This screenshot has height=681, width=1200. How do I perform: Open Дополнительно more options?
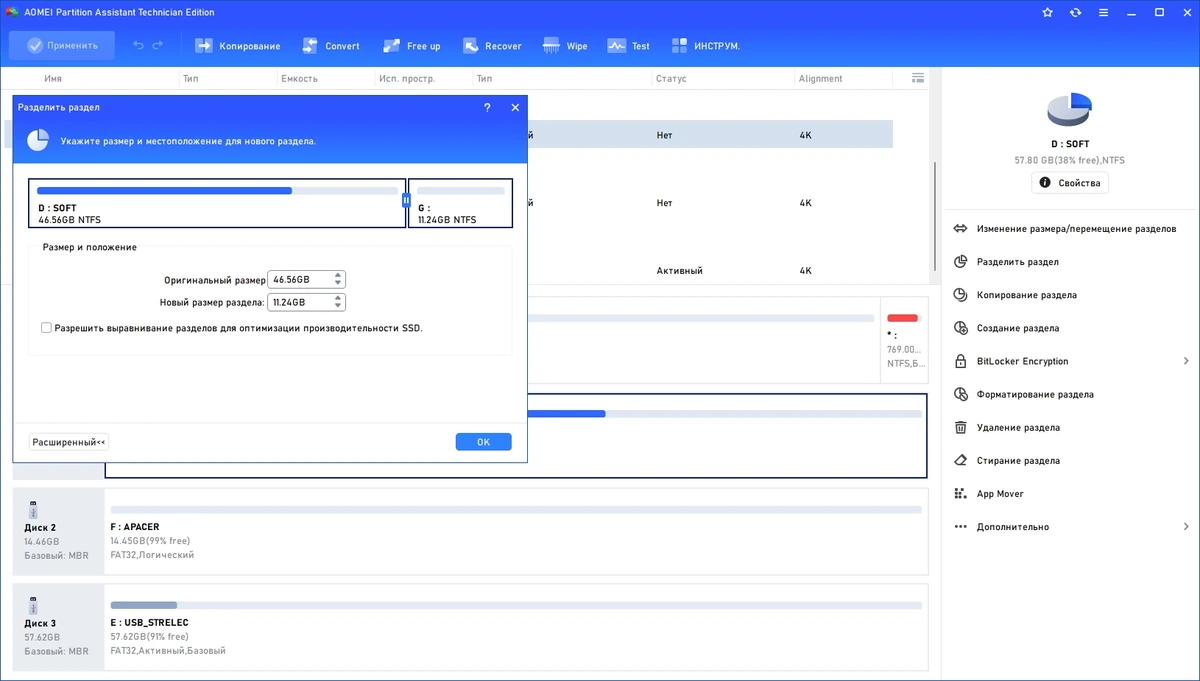(x=1001, y=527)
